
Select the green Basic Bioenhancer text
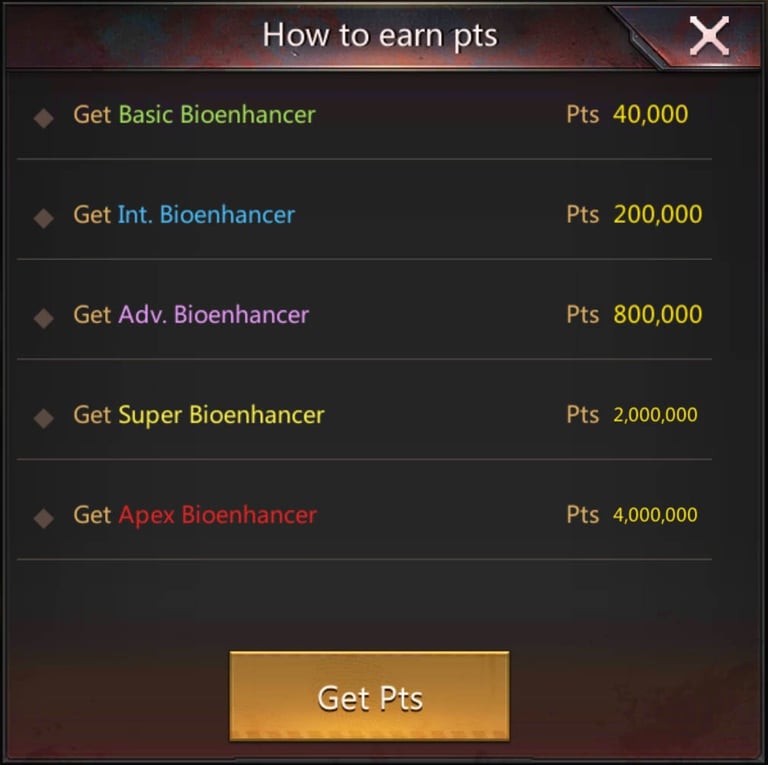click(x=217, y=115)
